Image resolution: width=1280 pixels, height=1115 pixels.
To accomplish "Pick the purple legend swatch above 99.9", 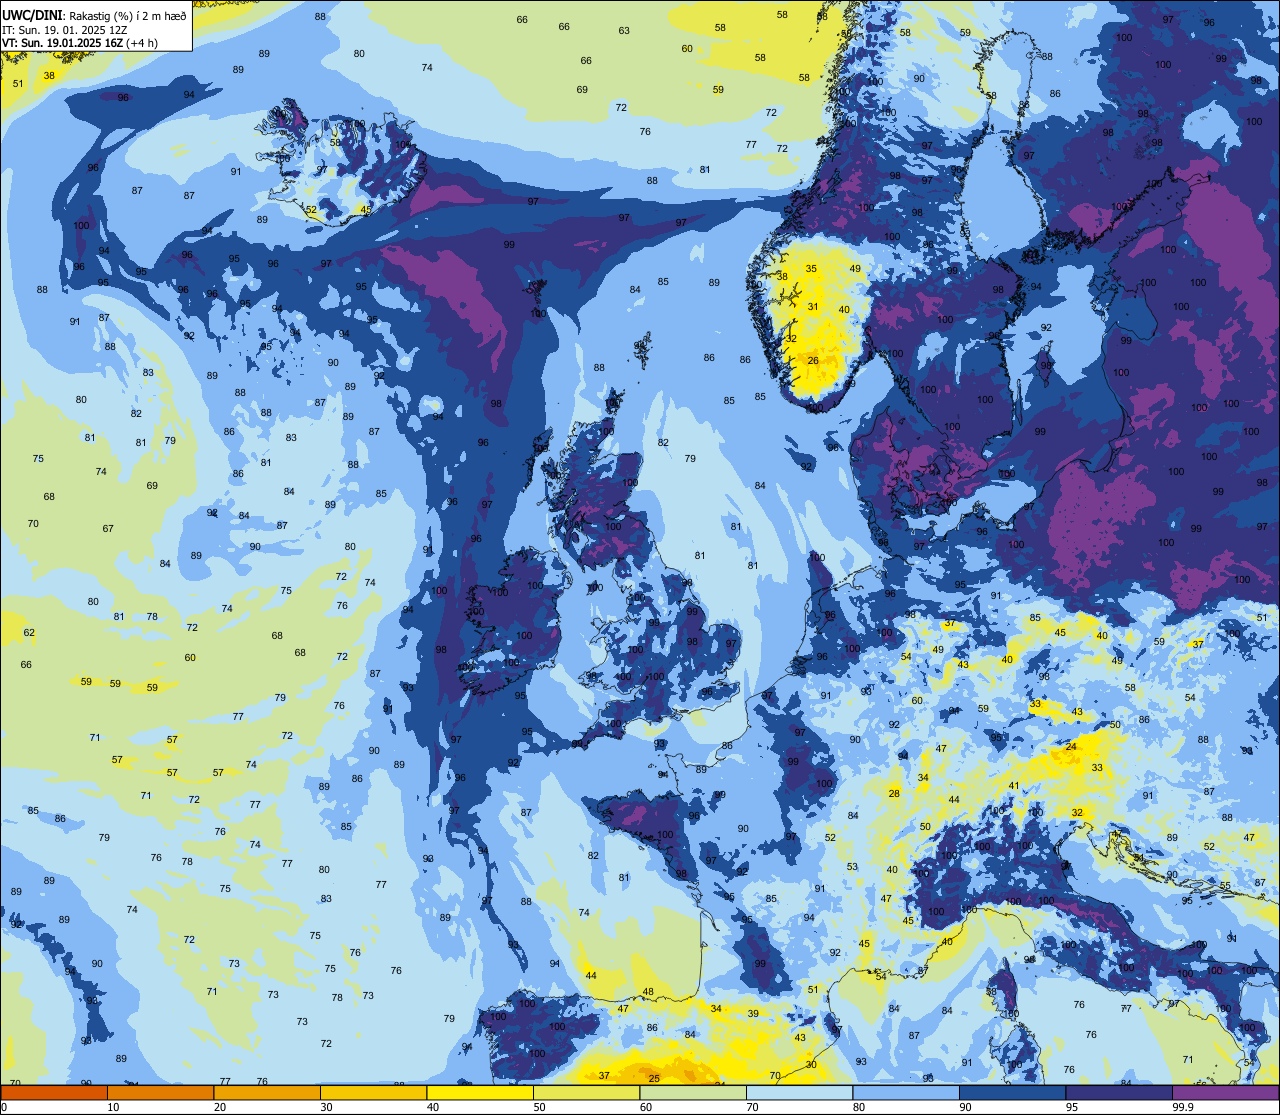I will tap(1226, 1092).
